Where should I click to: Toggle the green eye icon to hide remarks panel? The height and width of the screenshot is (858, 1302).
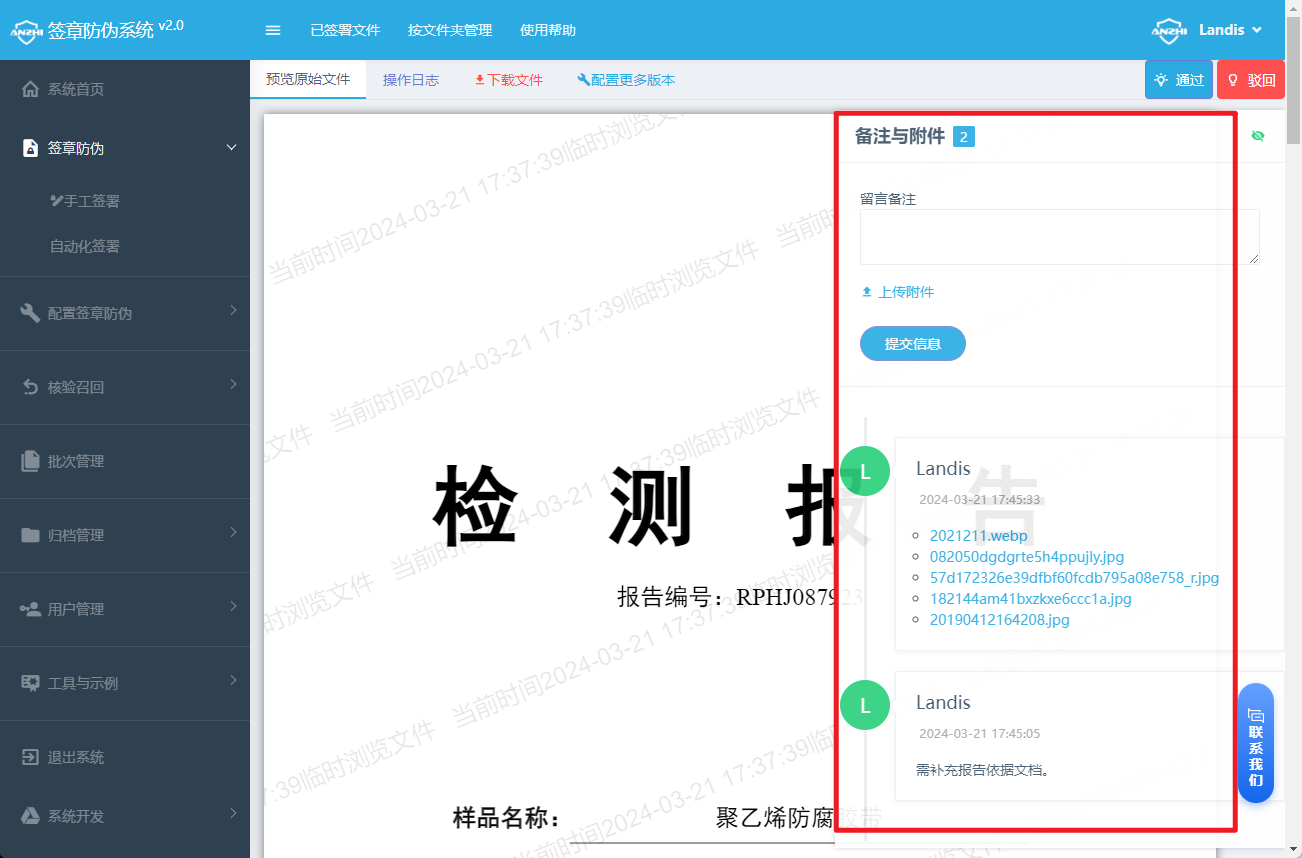[1257, 136]
